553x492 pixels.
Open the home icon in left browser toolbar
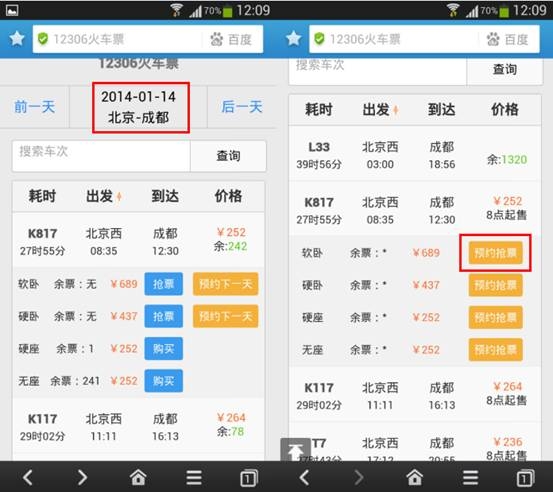click(x=138, y=478)
